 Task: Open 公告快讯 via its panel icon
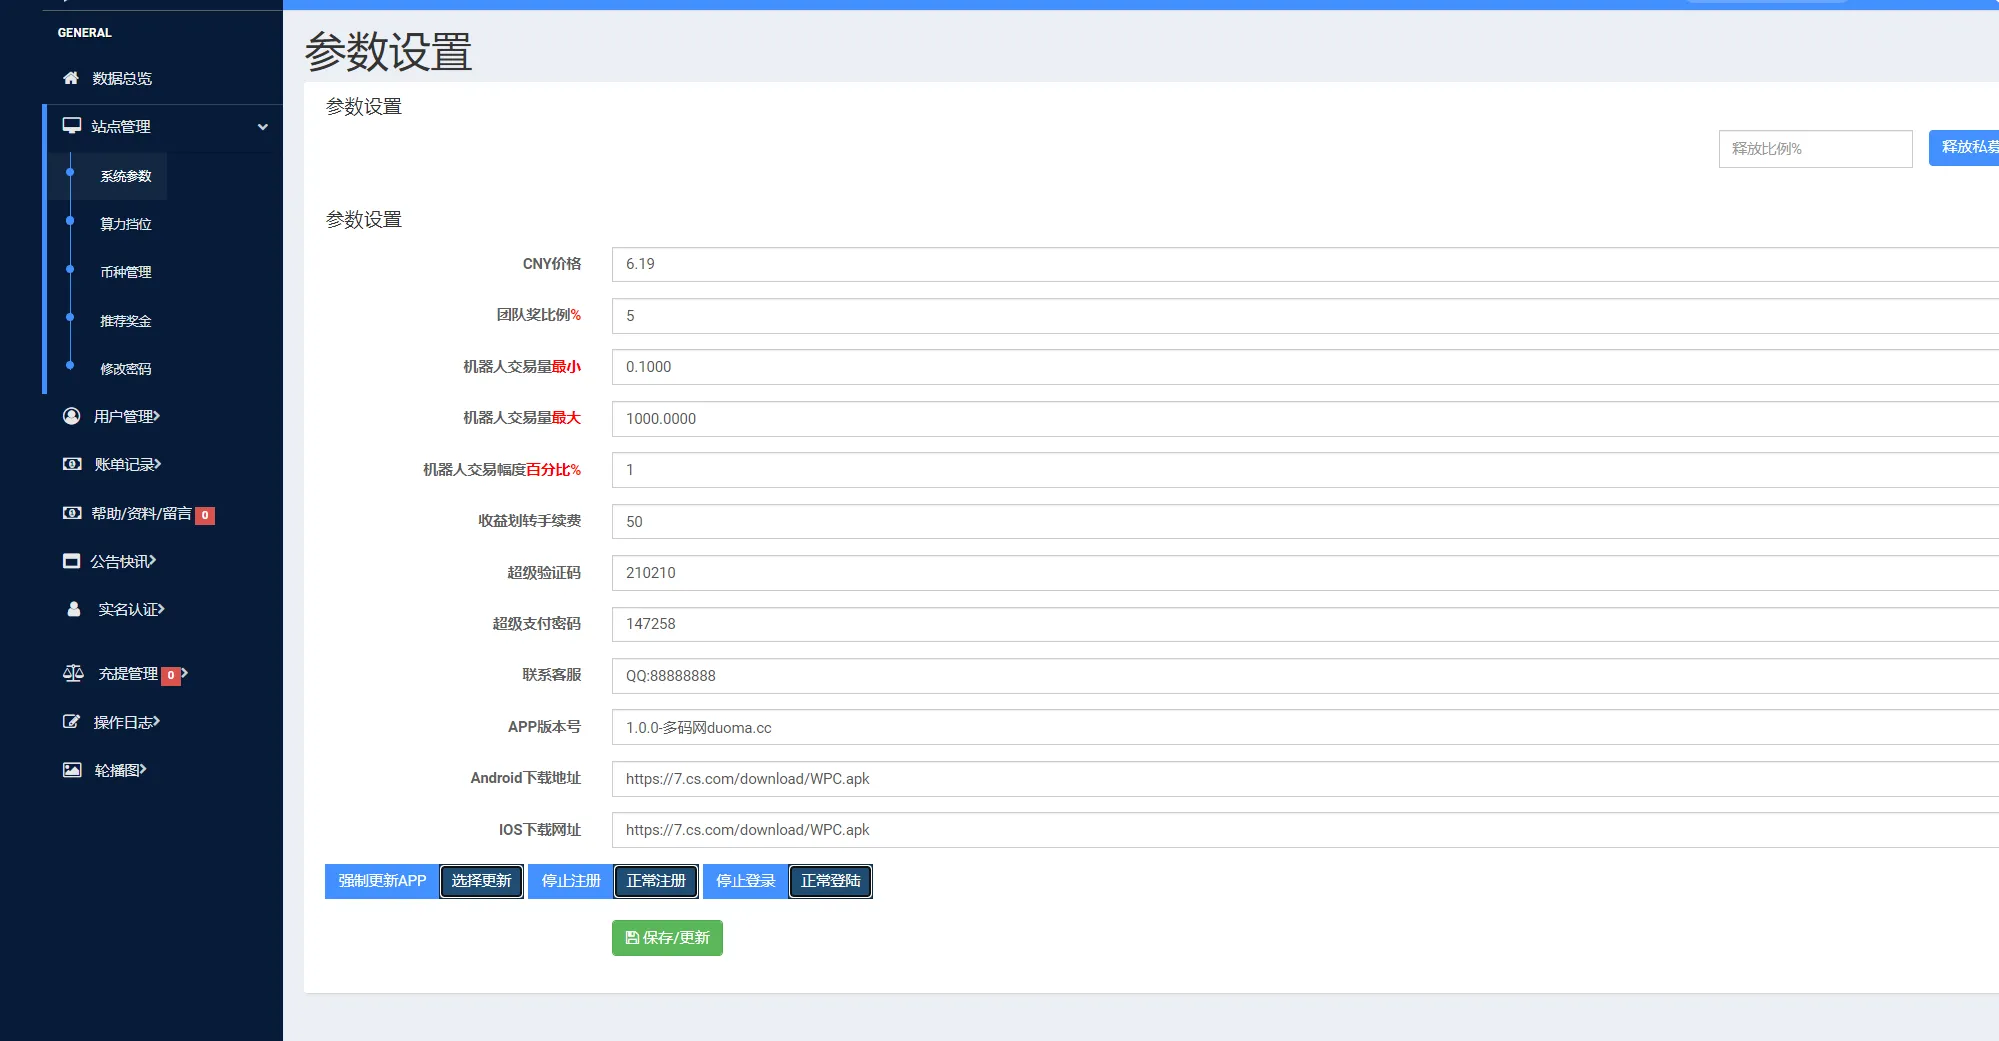pyautogui.click(x=70, y=561)
